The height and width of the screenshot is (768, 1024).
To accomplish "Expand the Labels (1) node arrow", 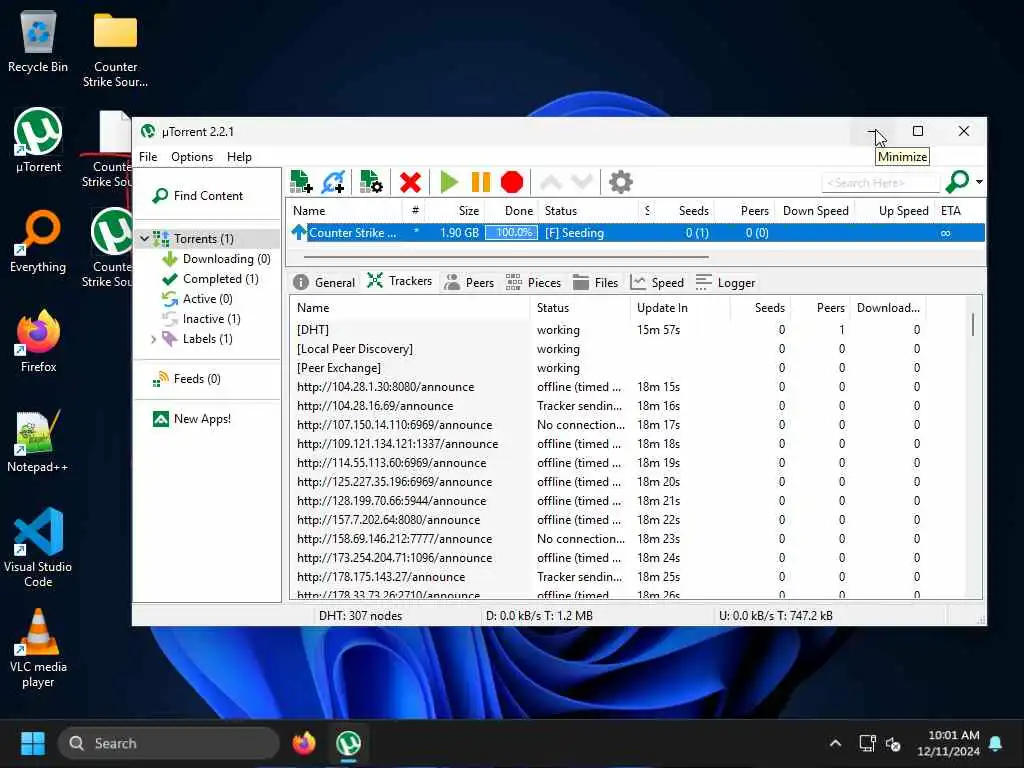I will (x=153, y=340).
